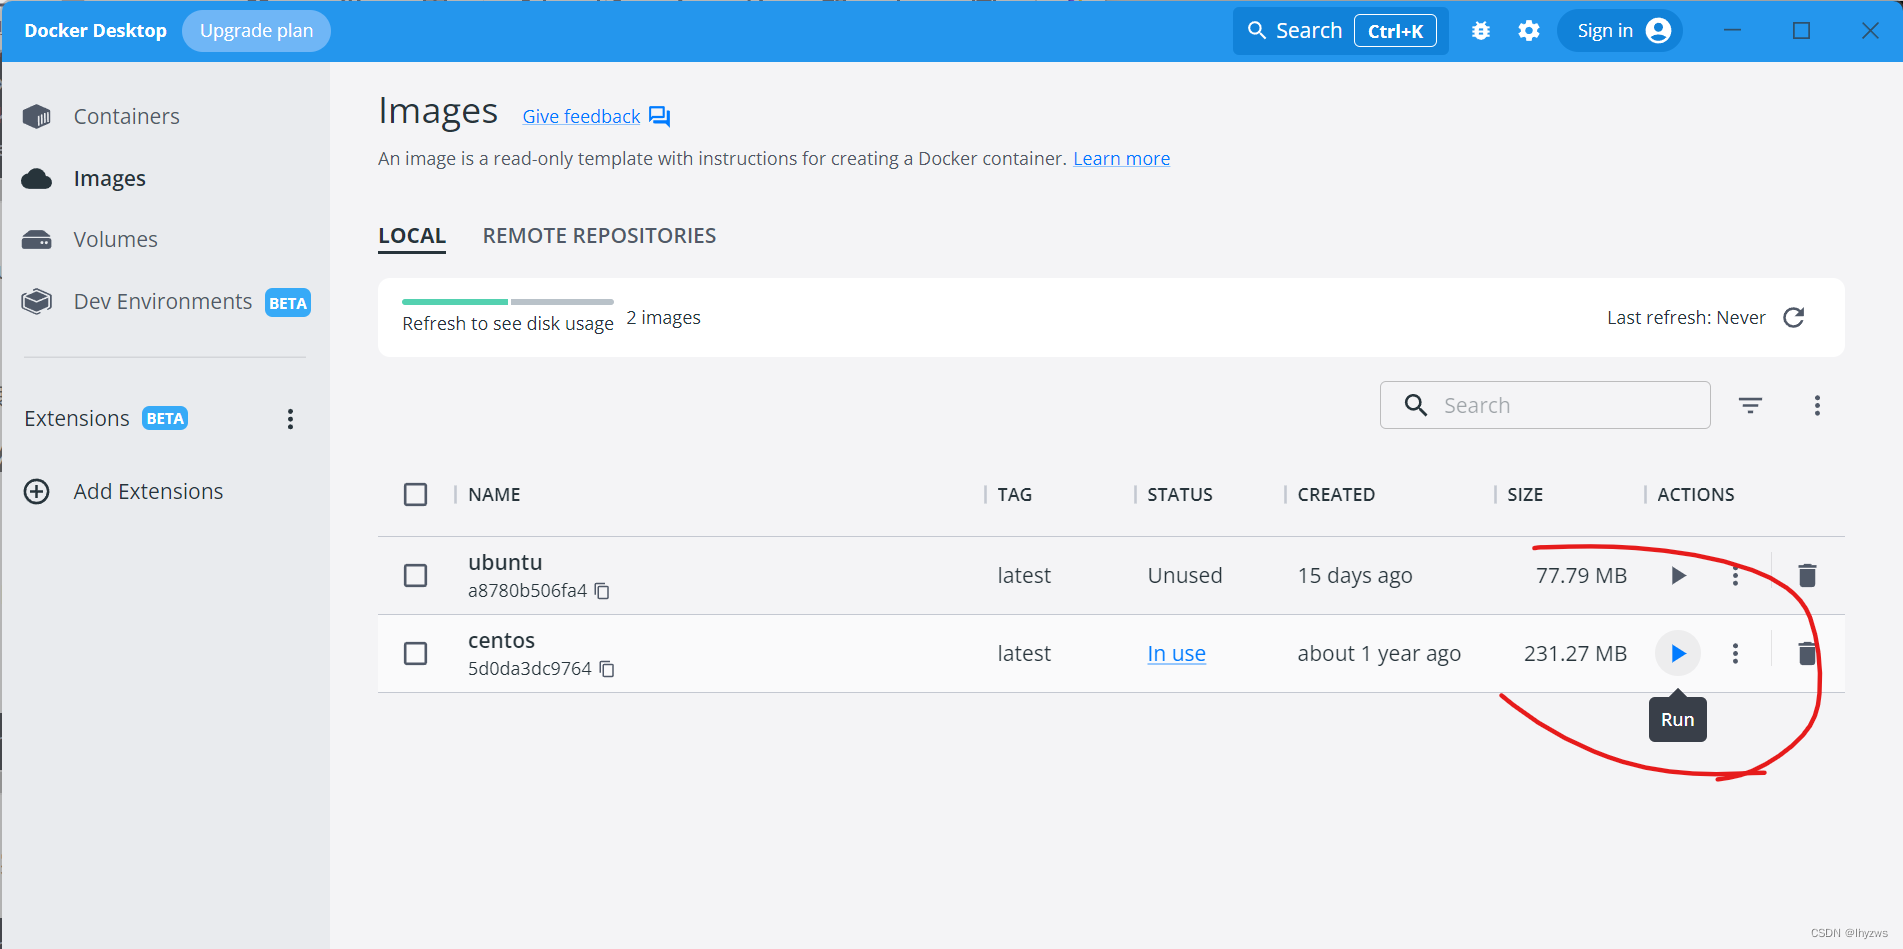
Task: Delete the centos image
Action: pyautogui.click(x=1807, y=654)
